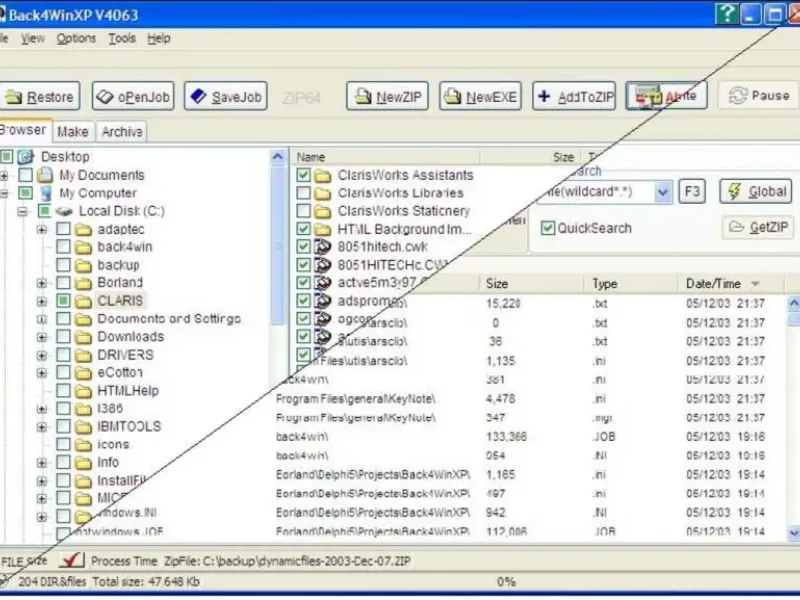Click the I386 folder icon
Image resolution: width=800 pixels, height=600 pixels.
pos(83,409)
